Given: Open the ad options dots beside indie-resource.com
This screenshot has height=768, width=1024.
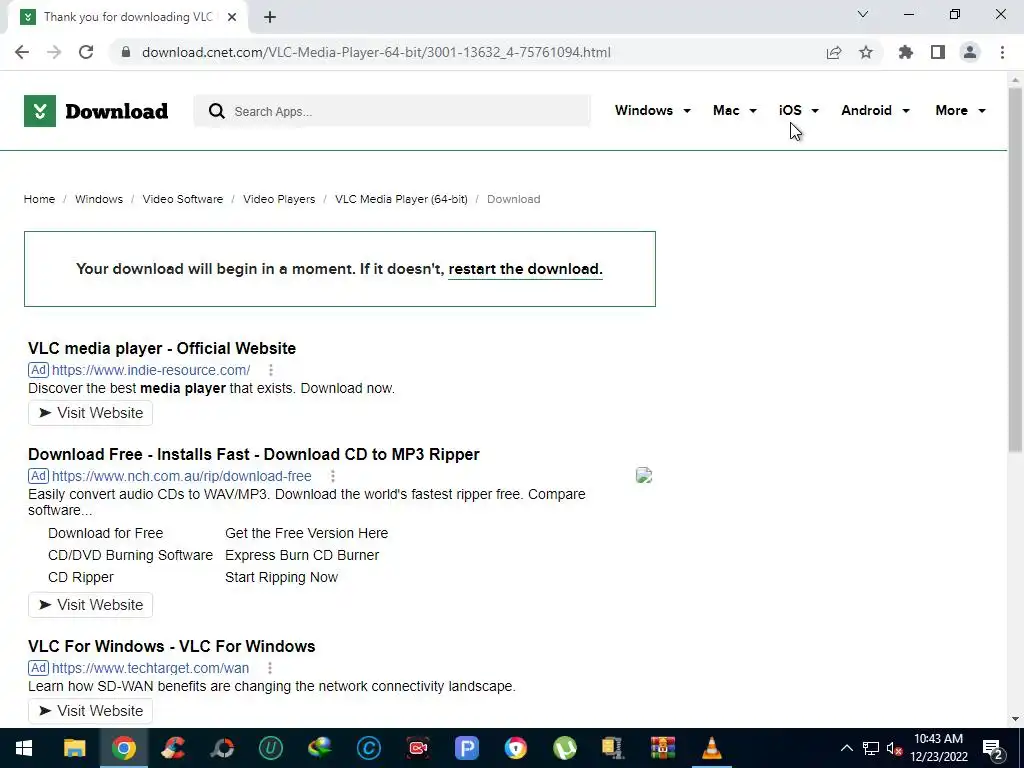Looking at the screenshot, I should 270,370.
